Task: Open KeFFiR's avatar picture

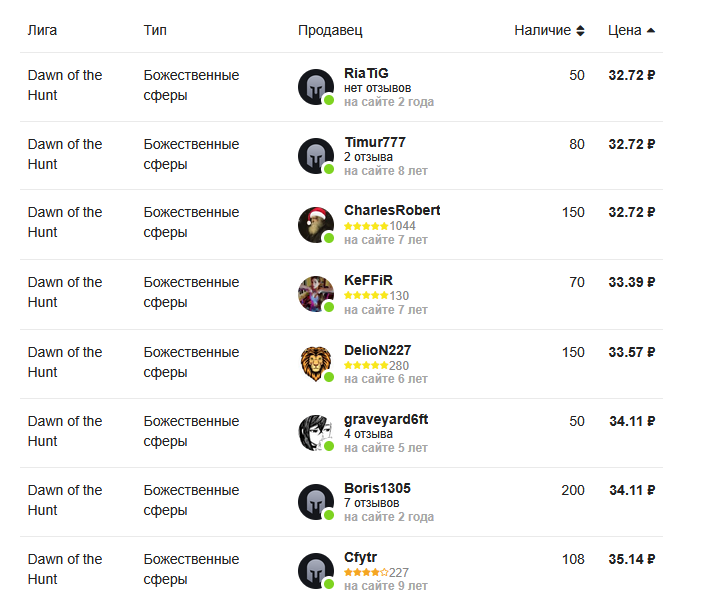Action: [316, 294]
